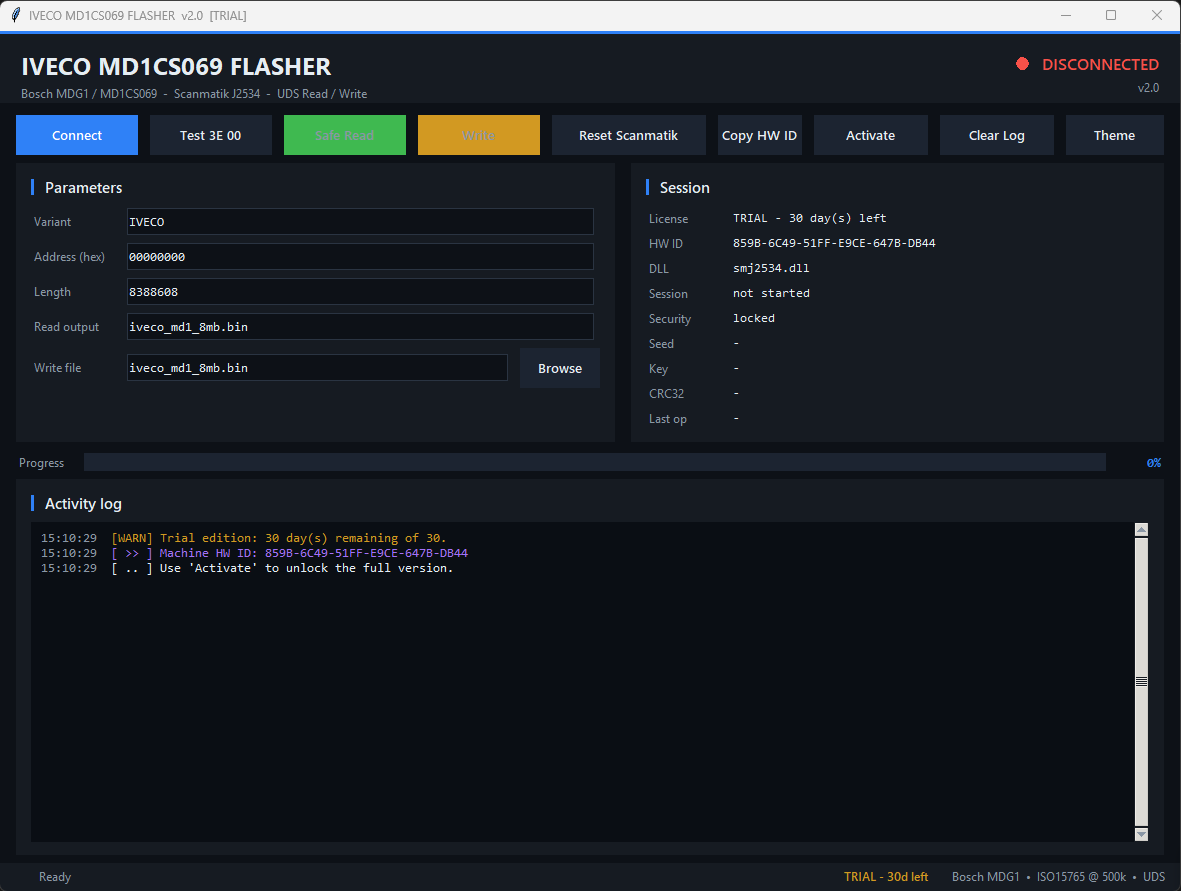Screen dimensions: 1181x891
Task: Click 'Bosch MDG1 • ISO15765 @ 500k • UDS' status text
Action: [1058, 877]
